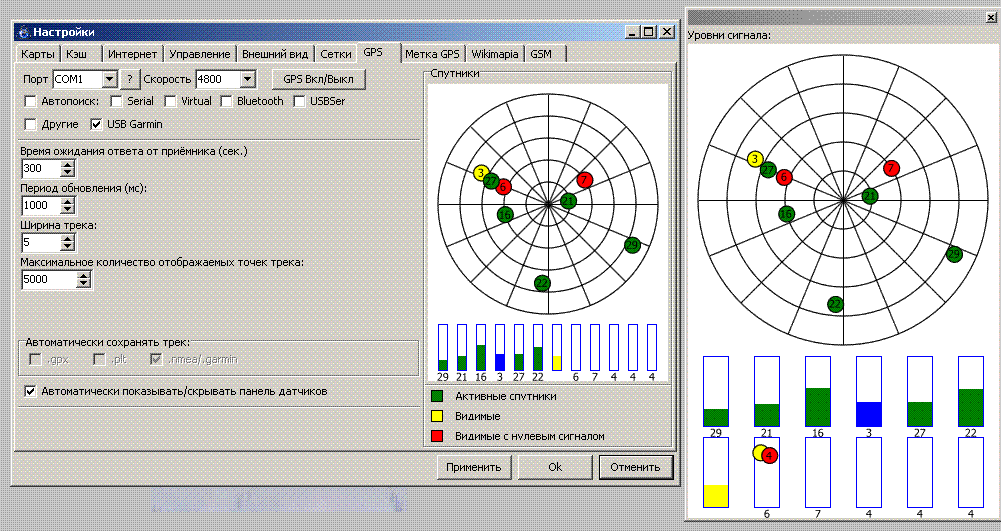This screenshot has height=531, width=1001.
Task: Click the Применить button
Action: coord(473,467)
